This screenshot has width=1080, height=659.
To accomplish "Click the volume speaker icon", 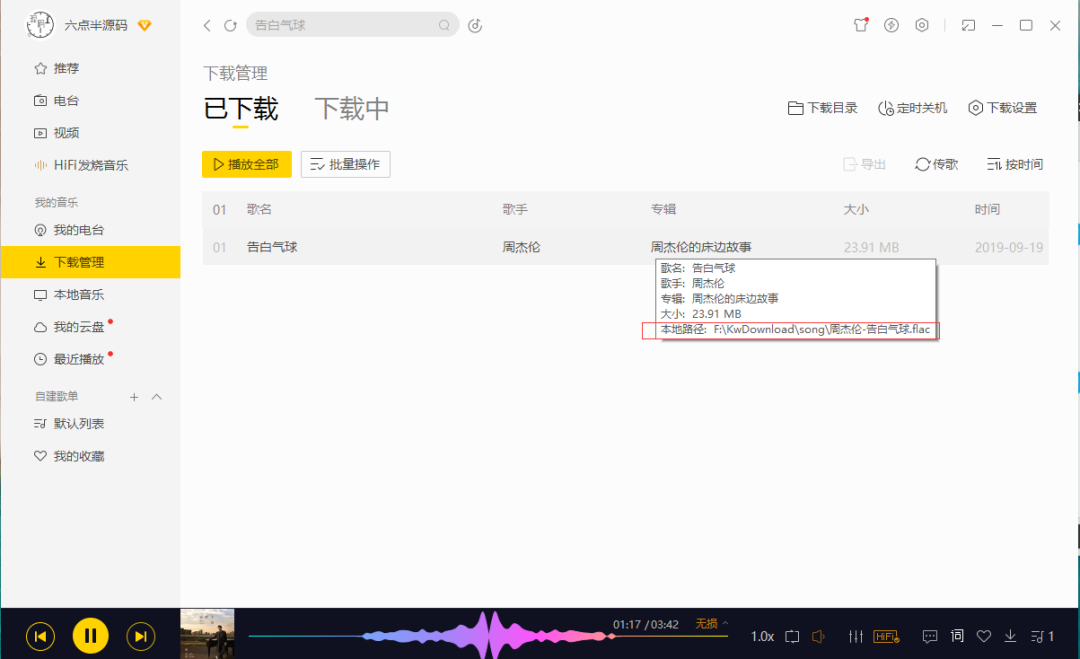I will coord(818,636).
